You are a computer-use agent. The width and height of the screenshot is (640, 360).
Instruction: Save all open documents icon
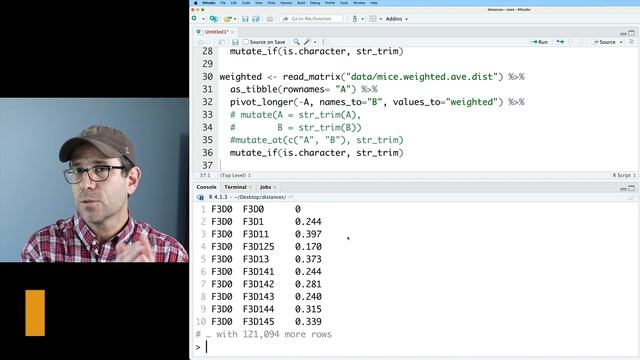256,19
